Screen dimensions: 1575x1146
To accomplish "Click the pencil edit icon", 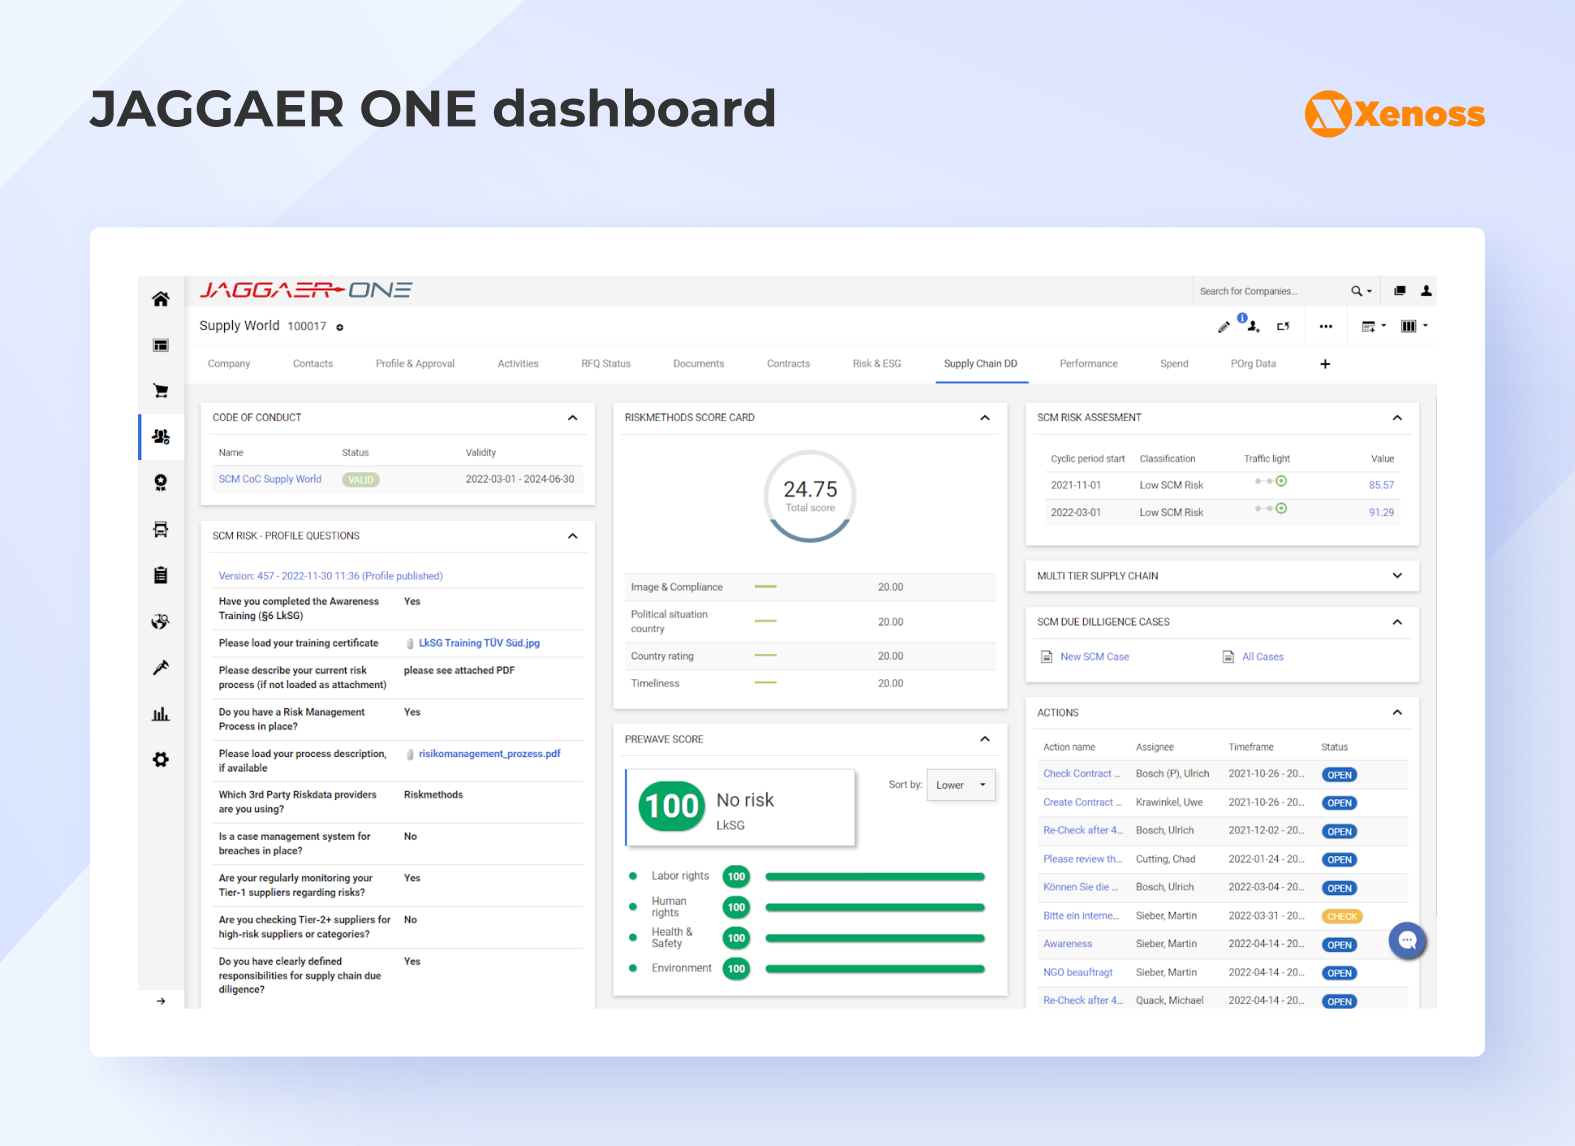I will (x=1223, y=327).
